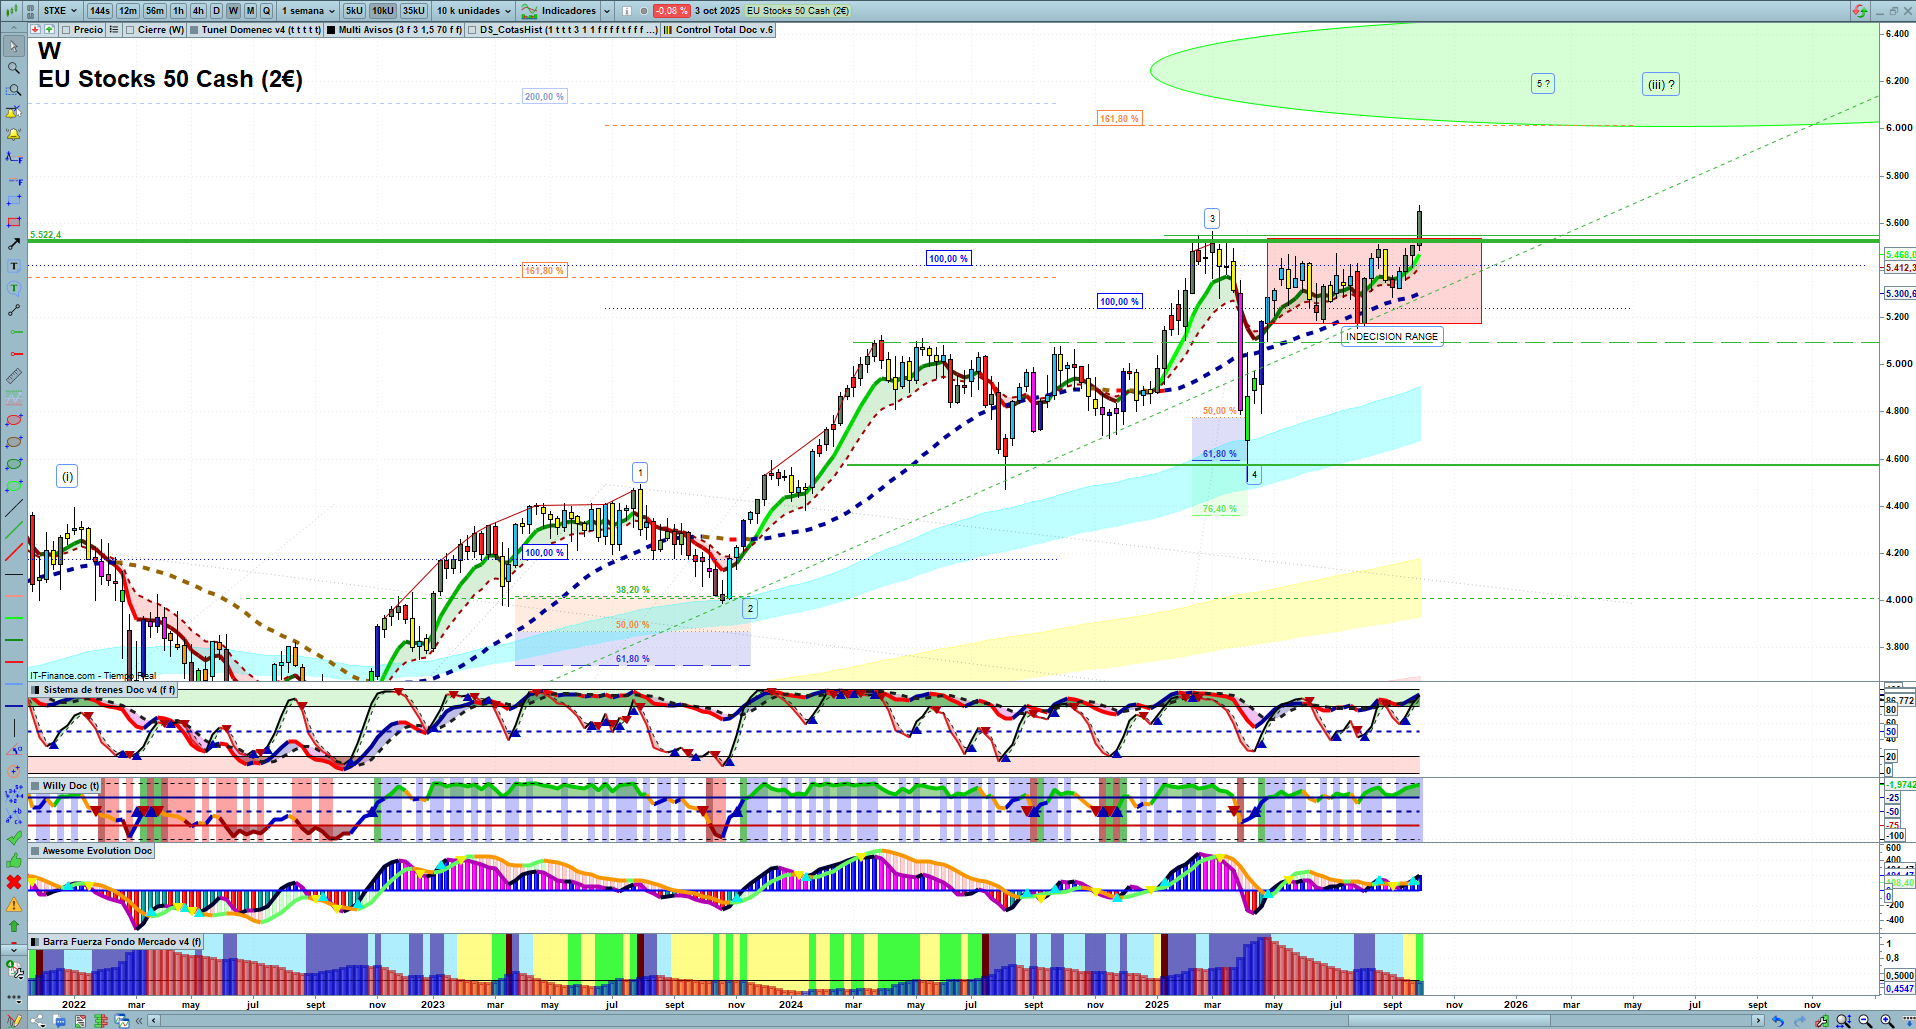Toggle the Tunel Domenec v4 indicator checkbox
Viewport: 1916px width, 1029px height.
pyautogui.click(x=194, y=30)
